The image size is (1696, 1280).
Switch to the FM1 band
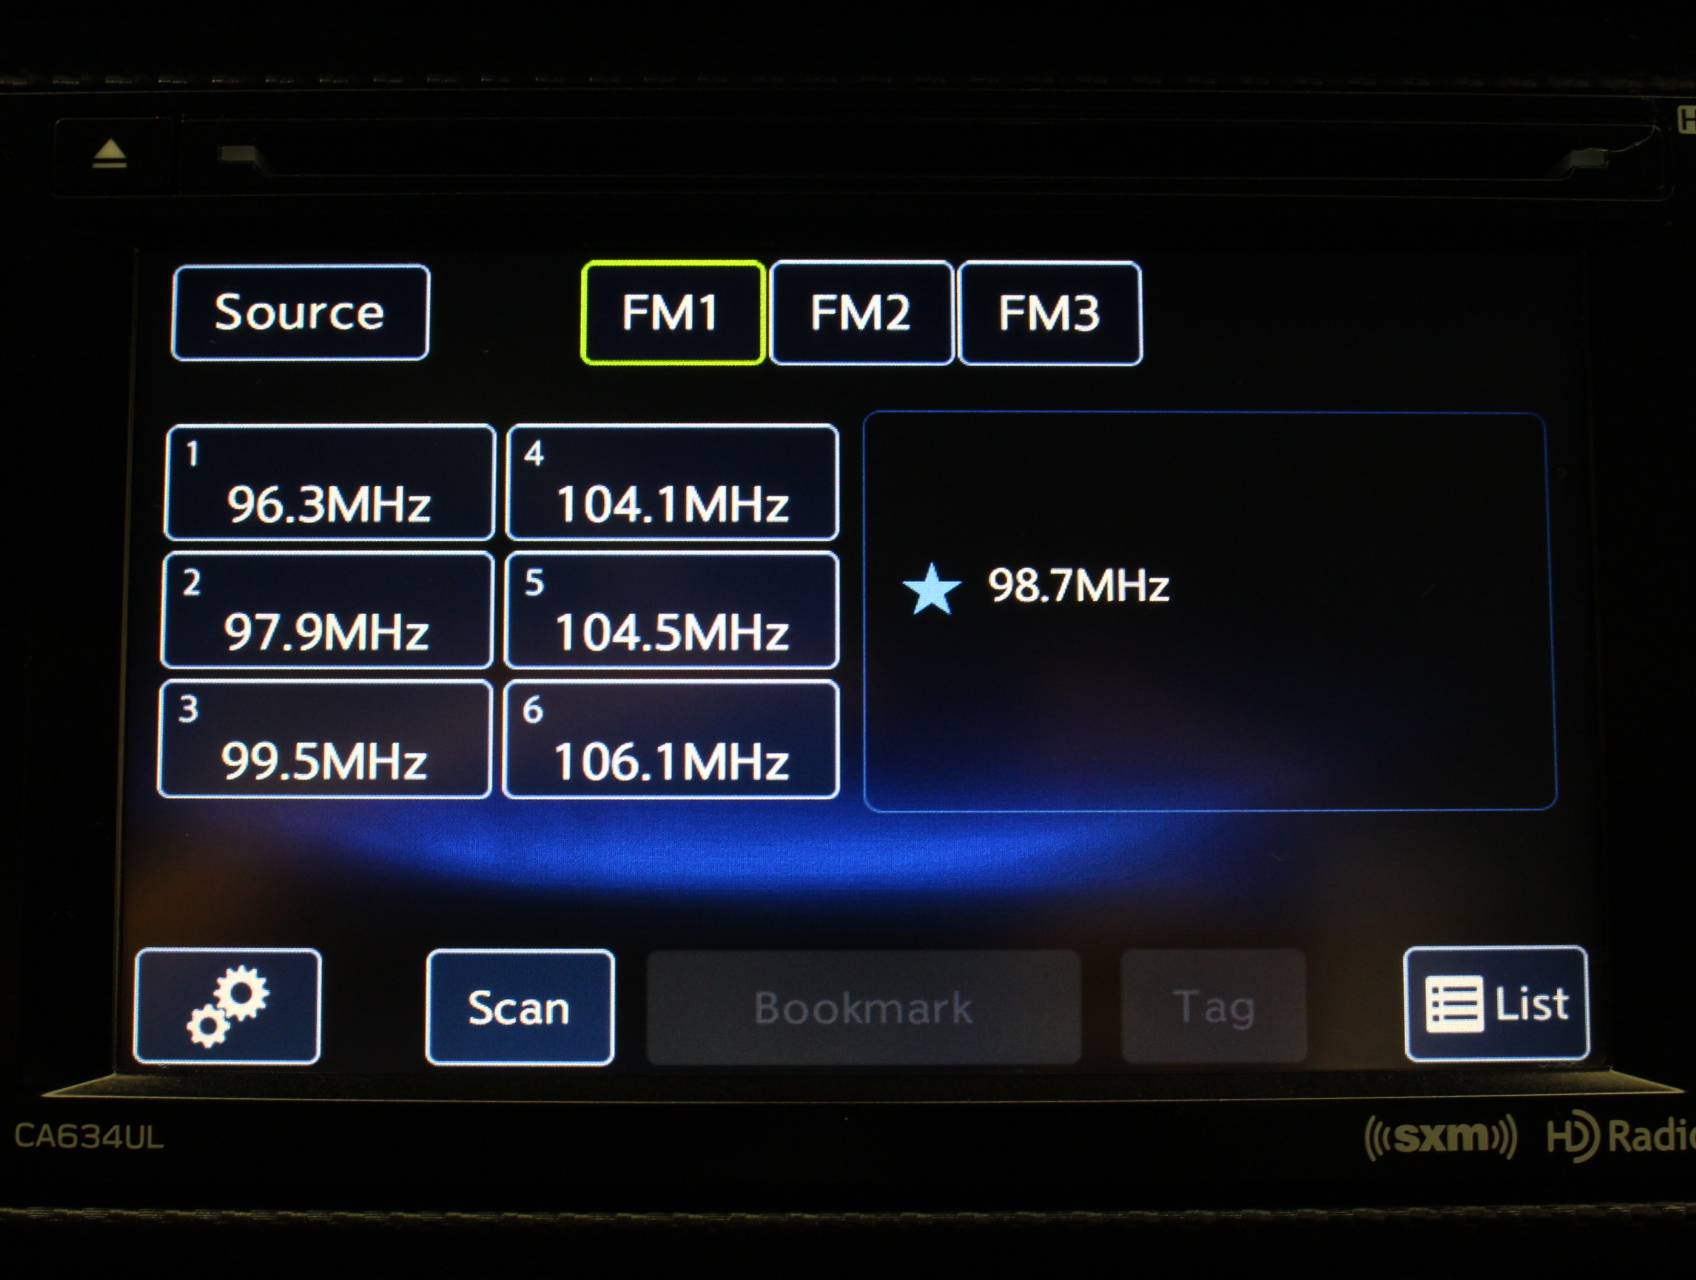672,313
